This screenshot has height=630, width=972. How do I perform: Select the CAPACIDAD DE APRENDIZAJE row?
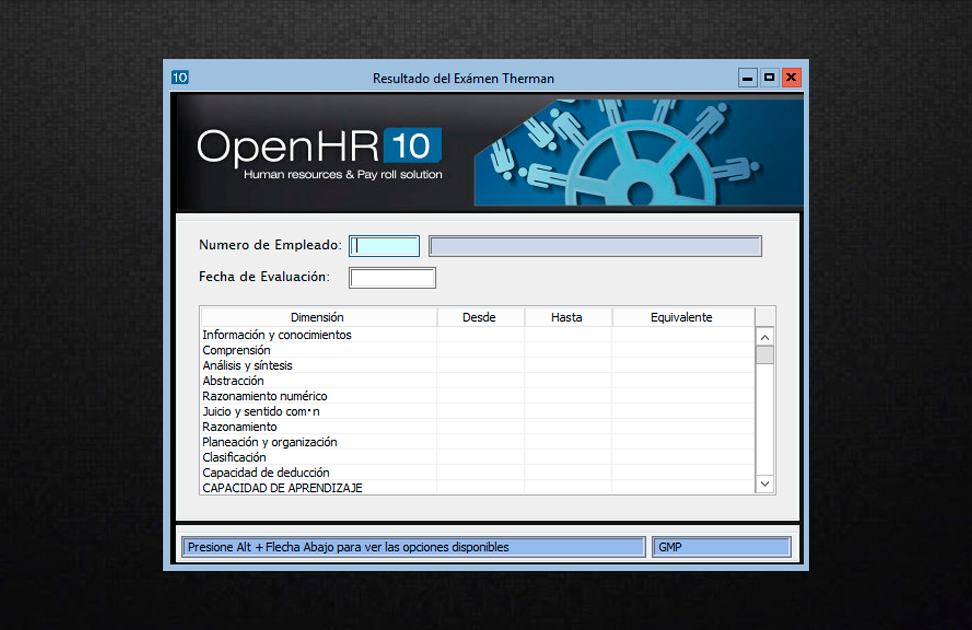coord(282,488)
